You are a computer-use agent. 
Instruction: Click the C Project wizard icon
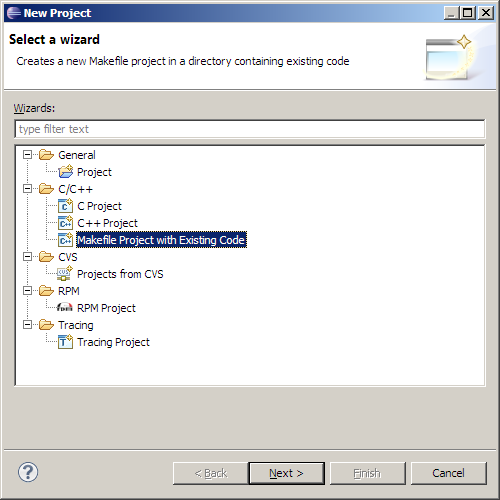click(x=65, y=206)
